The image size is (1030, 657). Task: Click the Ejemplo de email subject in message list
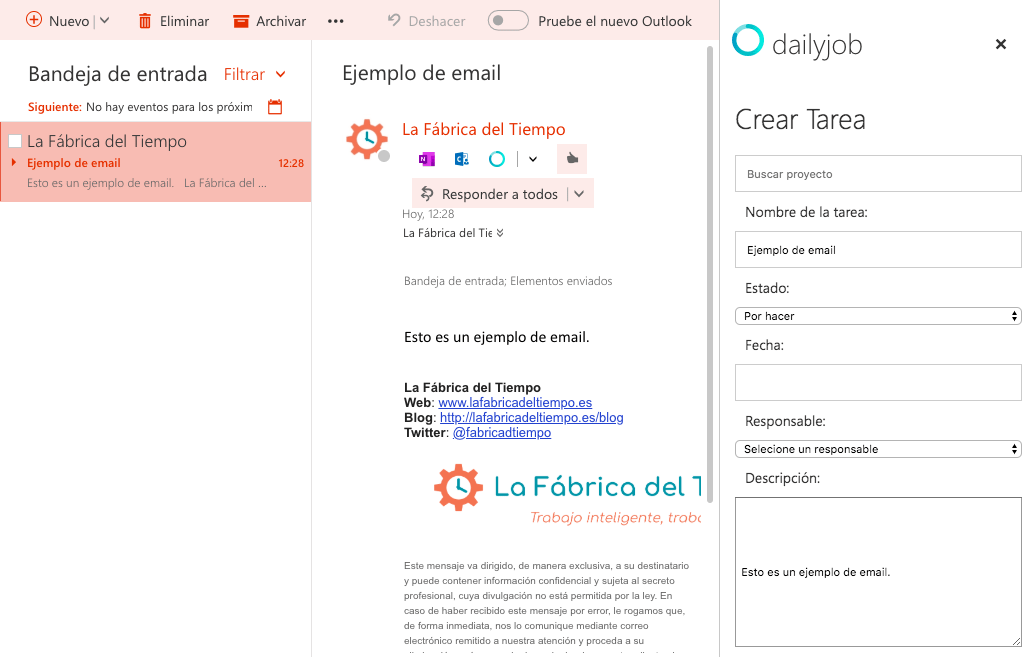(x=74, y=163)
